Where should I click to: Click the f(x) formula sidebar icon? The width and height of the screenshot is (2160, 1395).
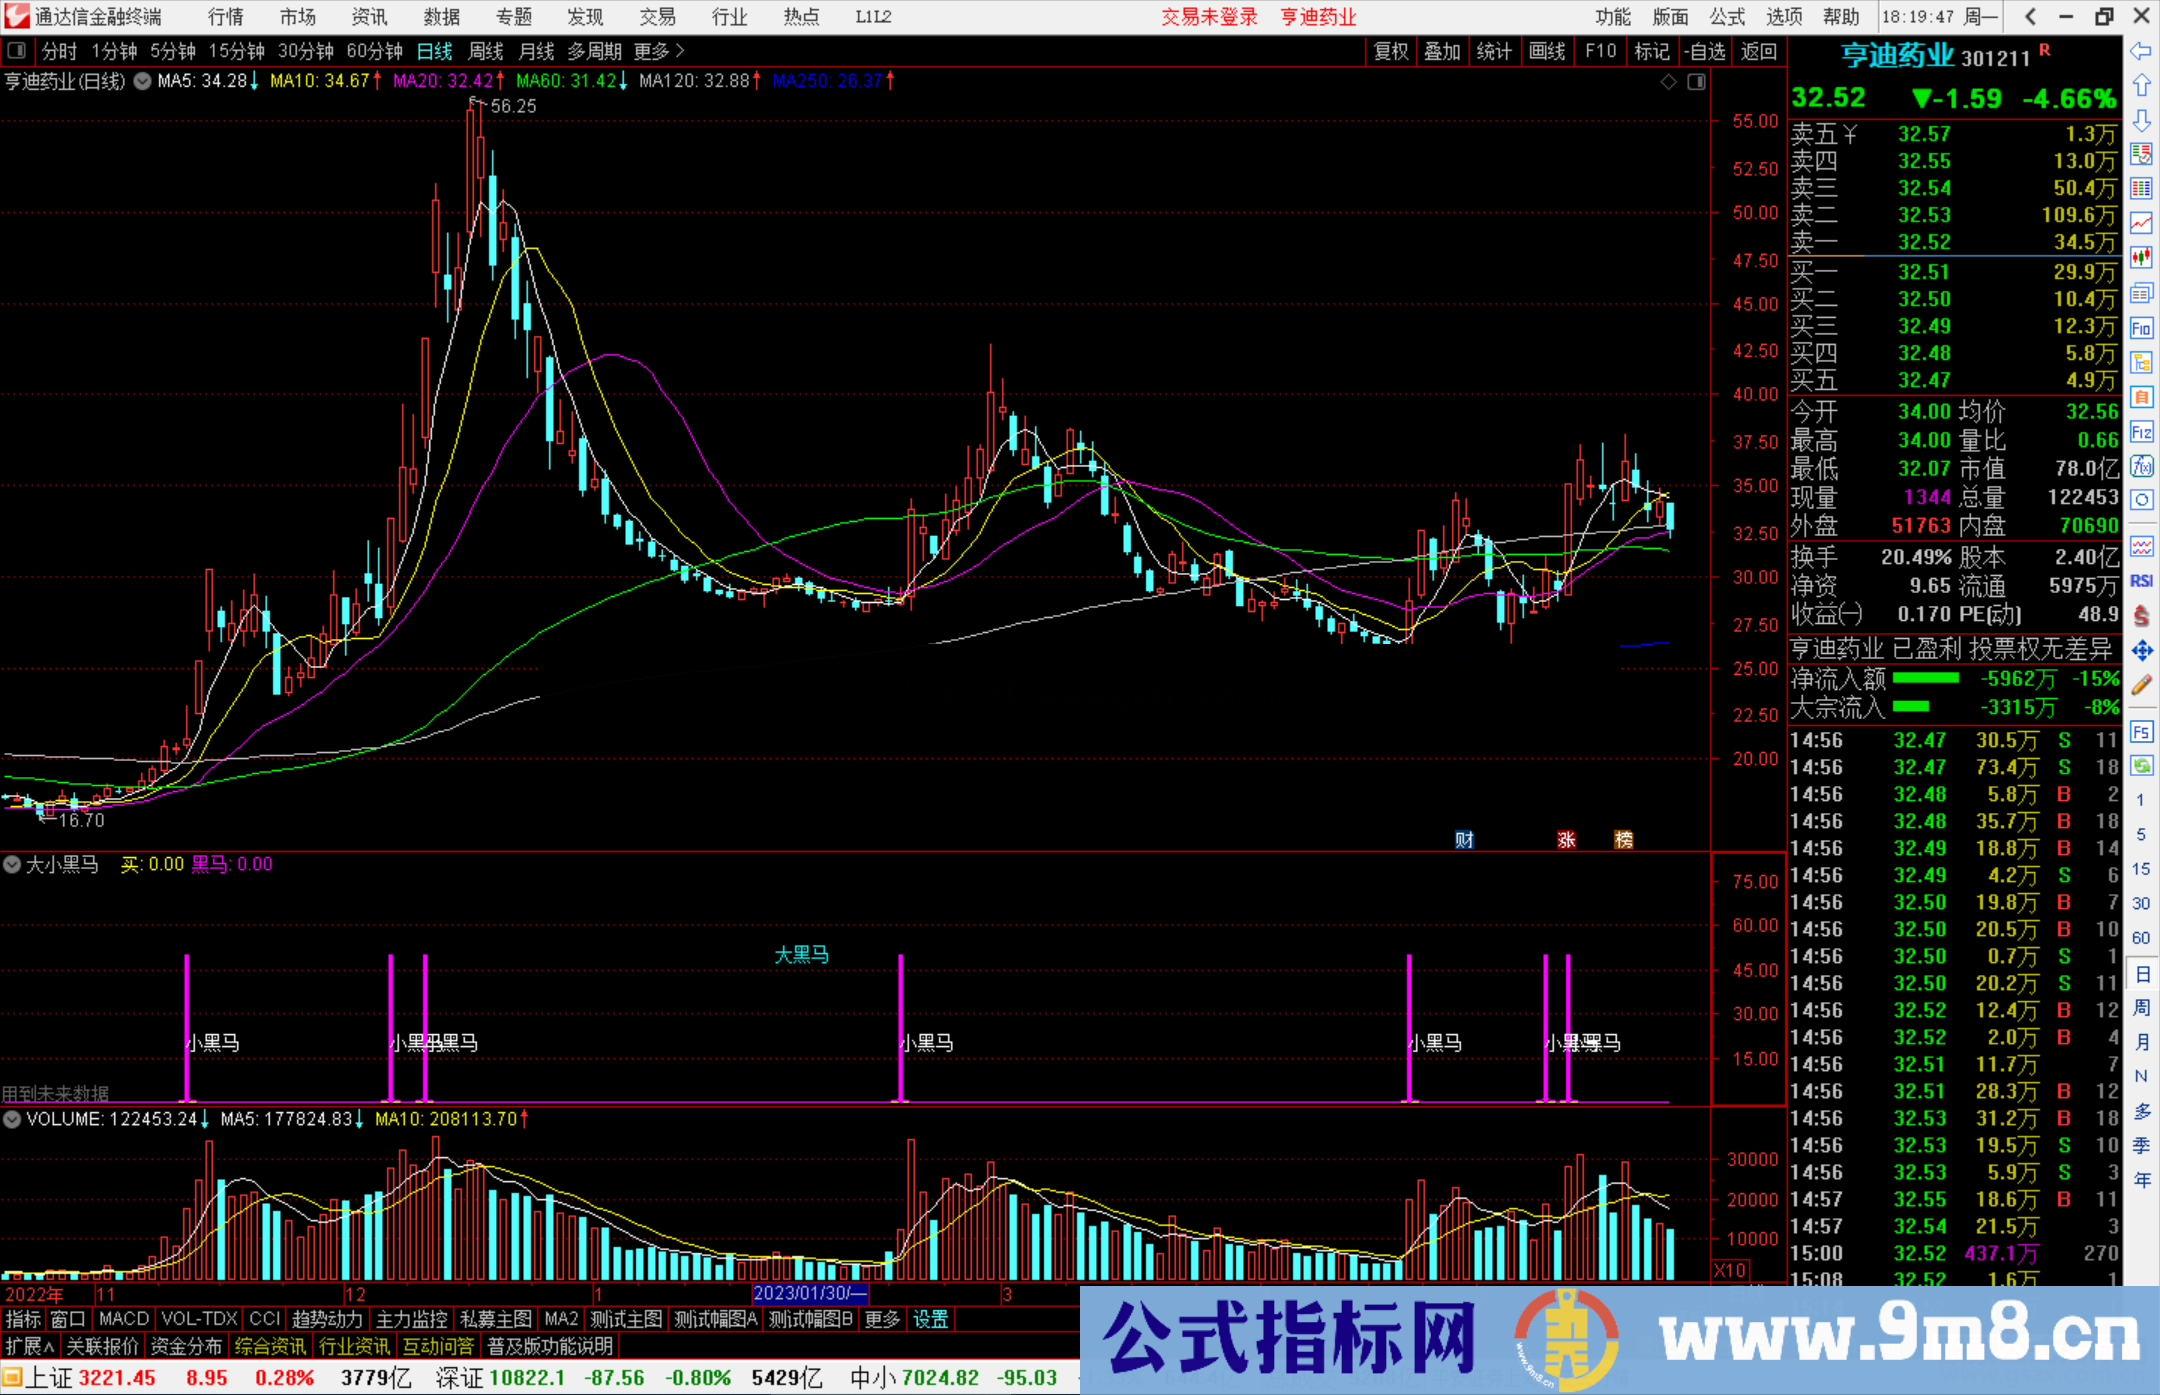coord(2141,466)
